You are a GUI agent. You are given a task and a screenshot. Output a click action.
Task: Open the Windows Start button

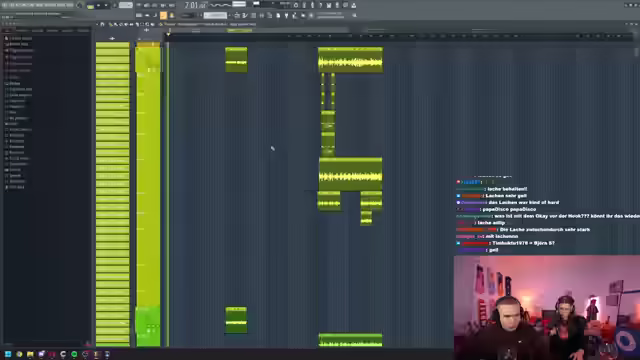8,354
